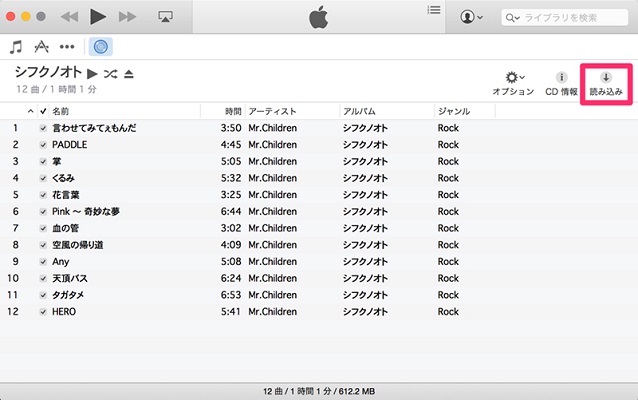Screen dimensions: 638x400
Task: Click the シフクノオト CD title heading
Action: (49, 72)
